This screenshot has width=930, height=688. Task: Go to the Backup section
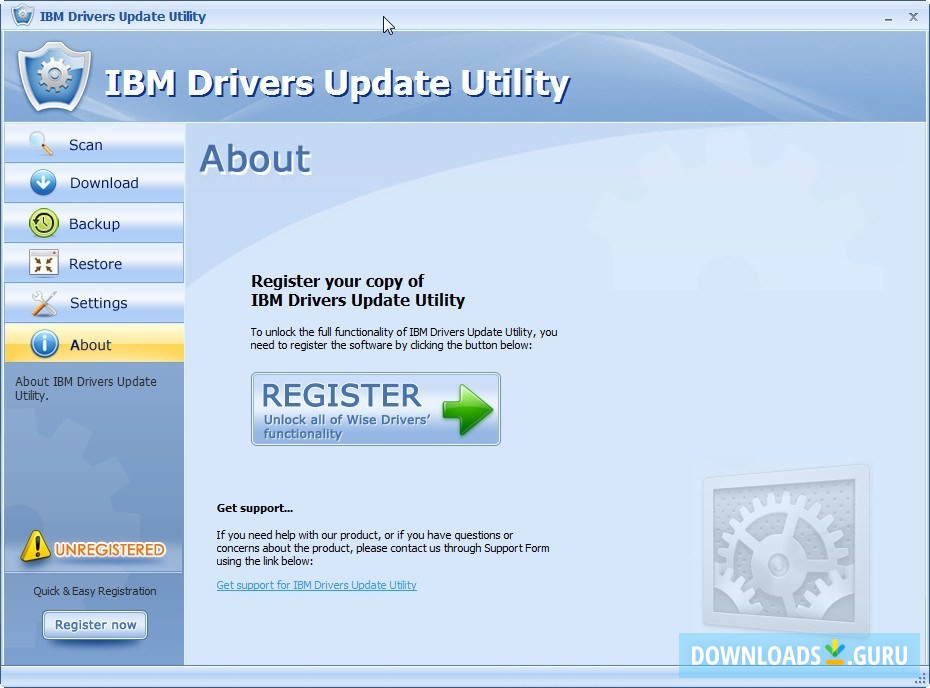pos(94,223)
